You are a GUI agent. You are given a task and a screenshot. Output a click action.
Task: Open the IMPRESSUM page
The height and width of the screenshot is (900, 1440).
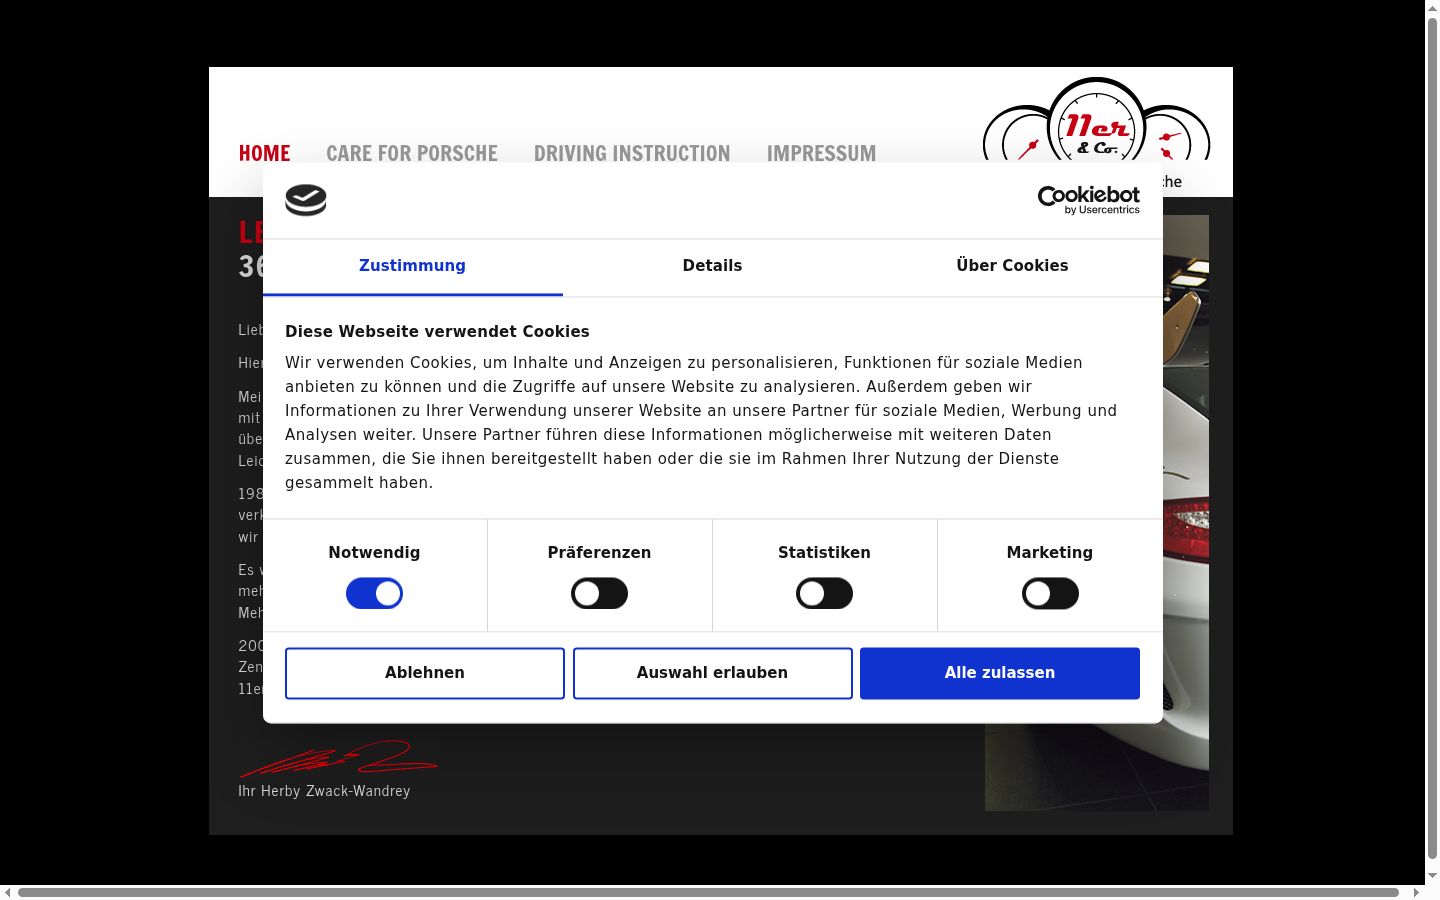(821, 153)
